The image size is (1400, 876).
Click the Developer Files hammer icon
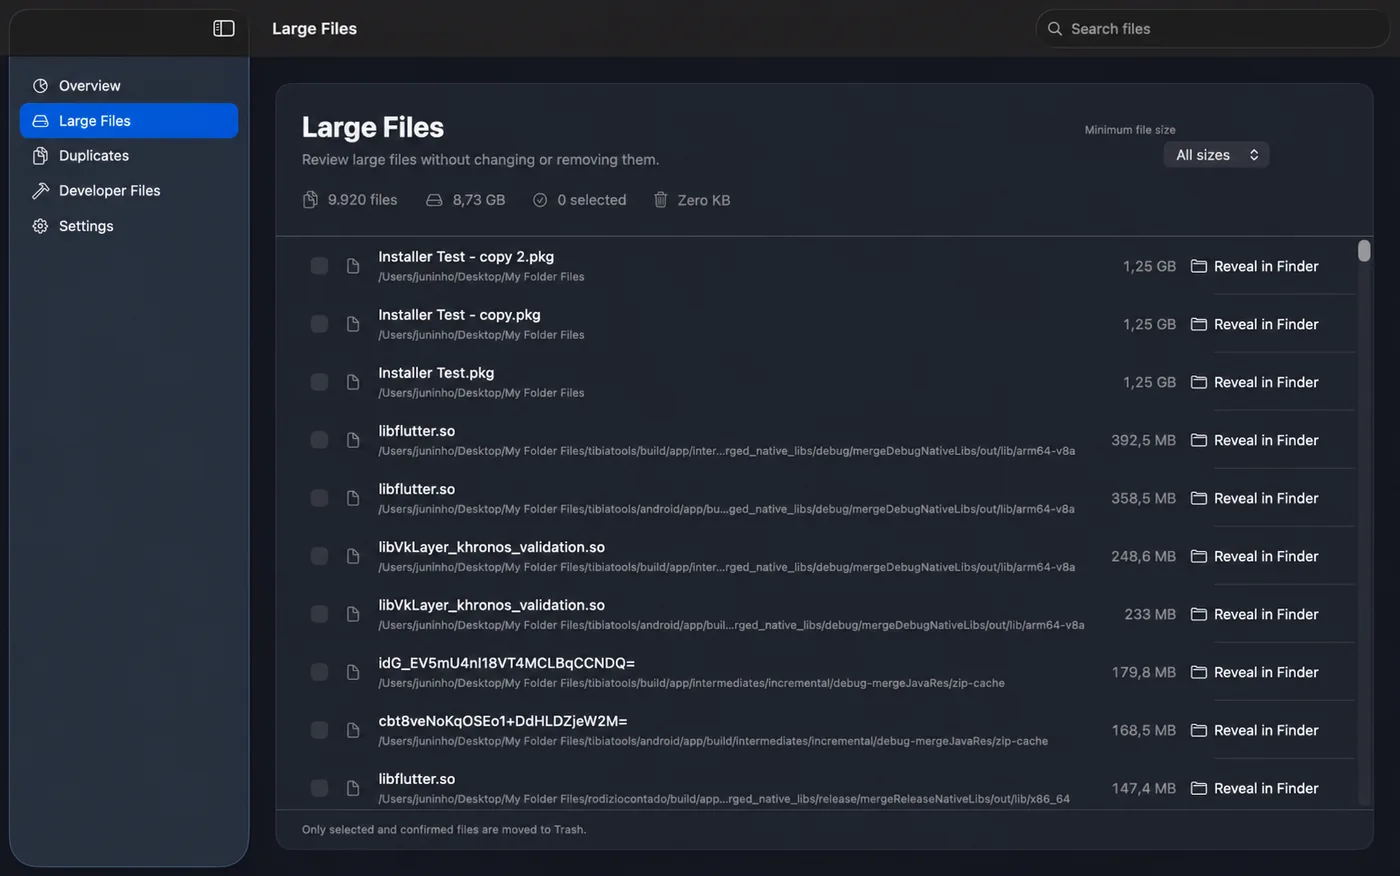tap(40, 191)
